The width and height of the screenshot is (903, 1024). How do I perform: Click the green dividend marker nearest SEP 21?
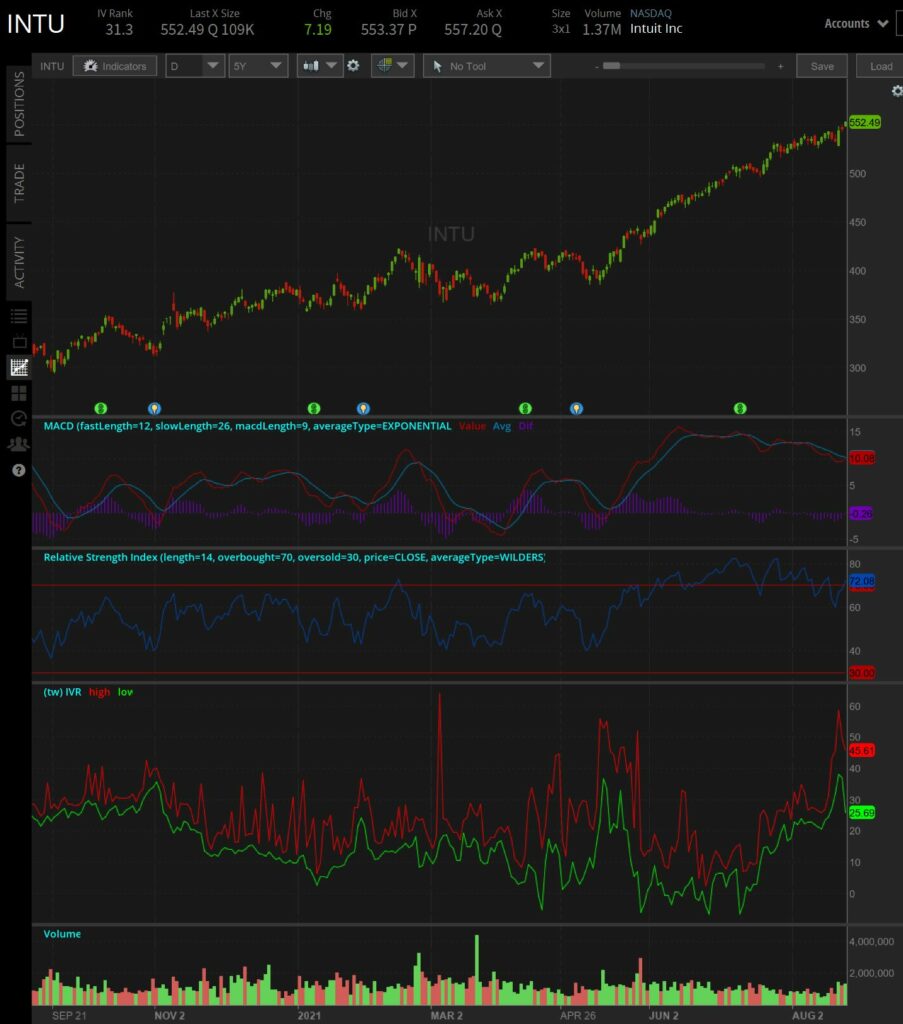coord(101,408)
